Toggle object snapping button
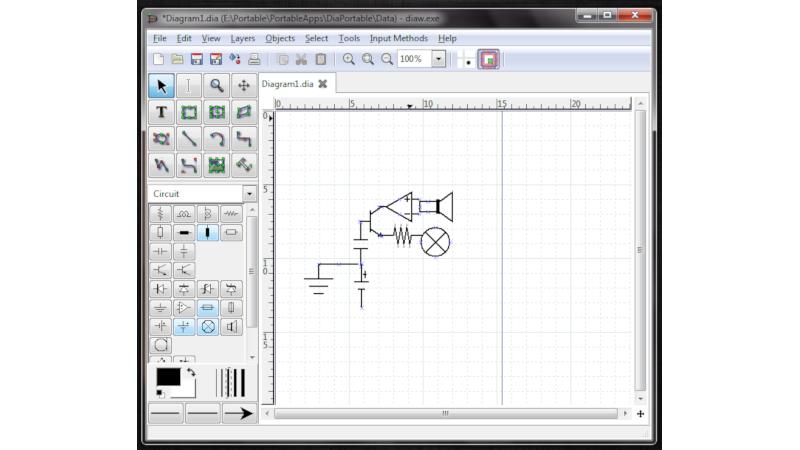 coord(488,60)
